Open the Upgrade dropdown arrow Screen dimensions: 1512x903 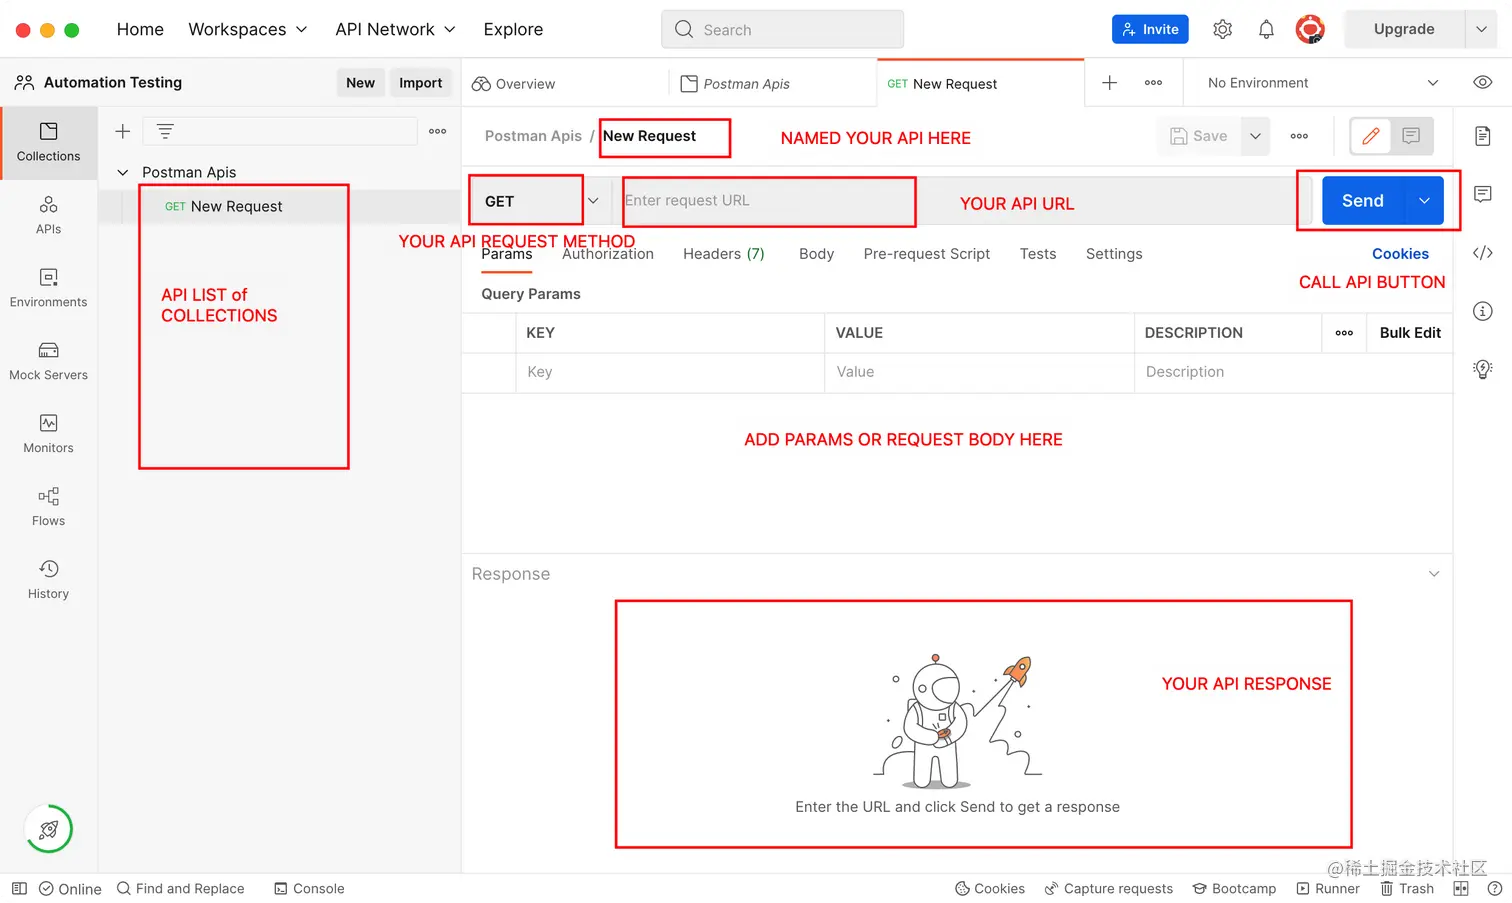click(1481, 29)
